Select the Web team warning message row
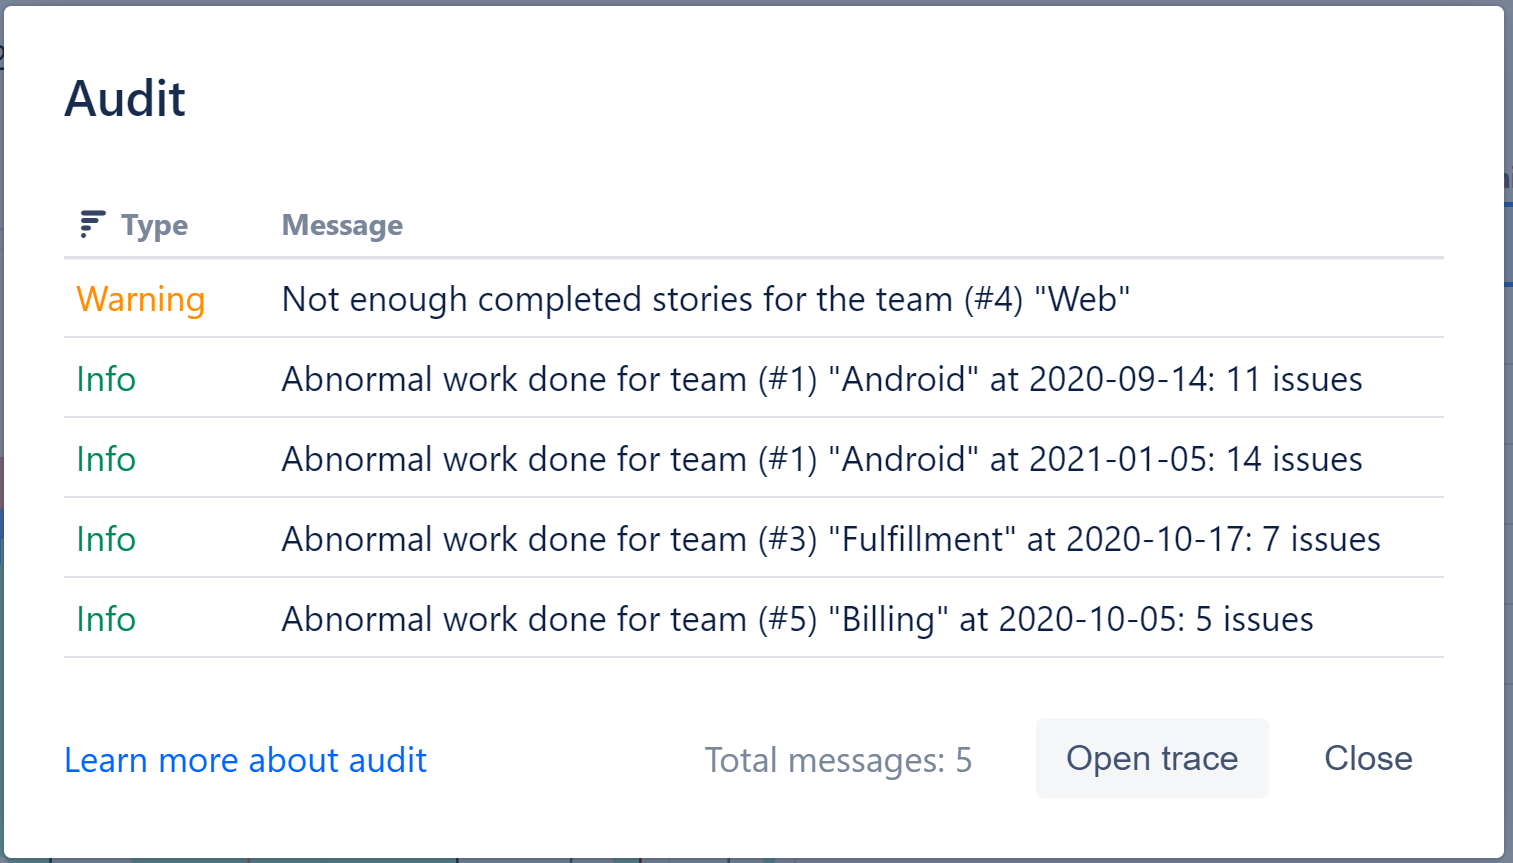 (x=700, y=298)
